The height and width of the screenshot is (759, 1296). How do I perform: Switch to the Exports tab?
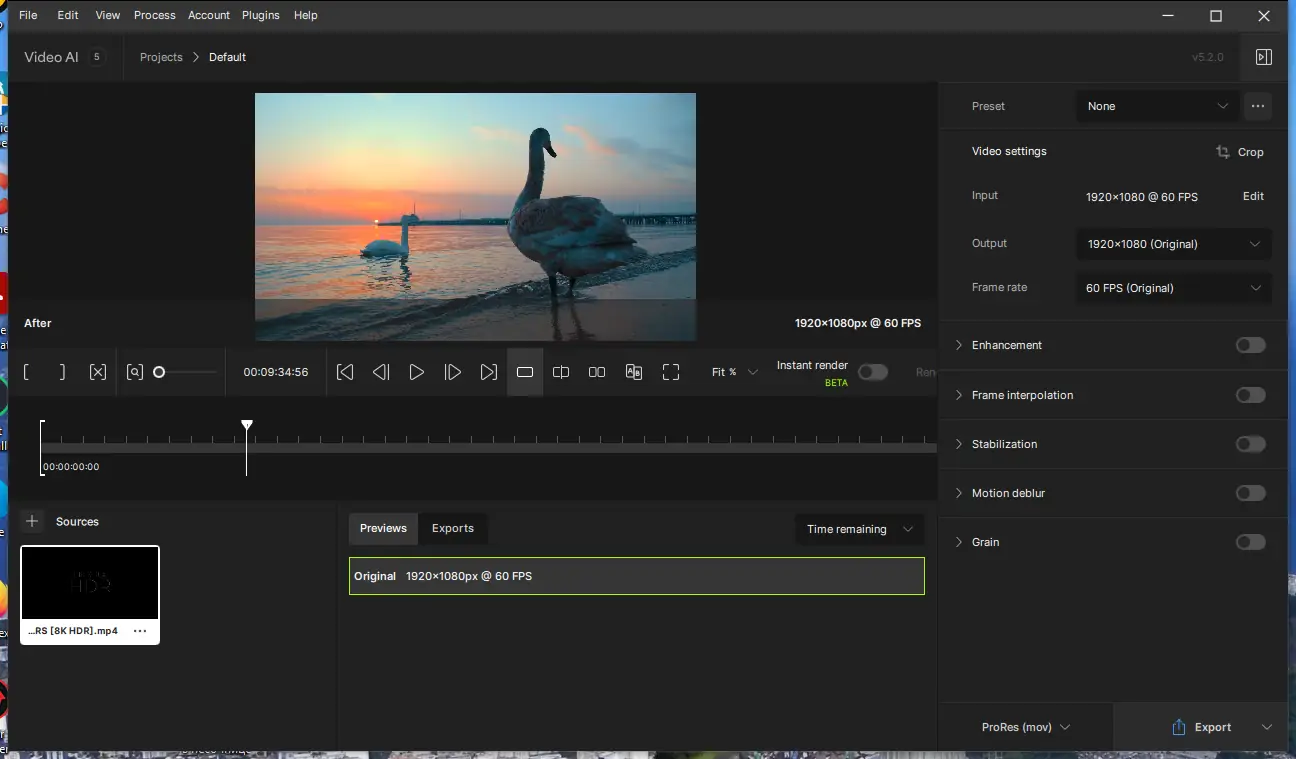click(x=452, y=528)
